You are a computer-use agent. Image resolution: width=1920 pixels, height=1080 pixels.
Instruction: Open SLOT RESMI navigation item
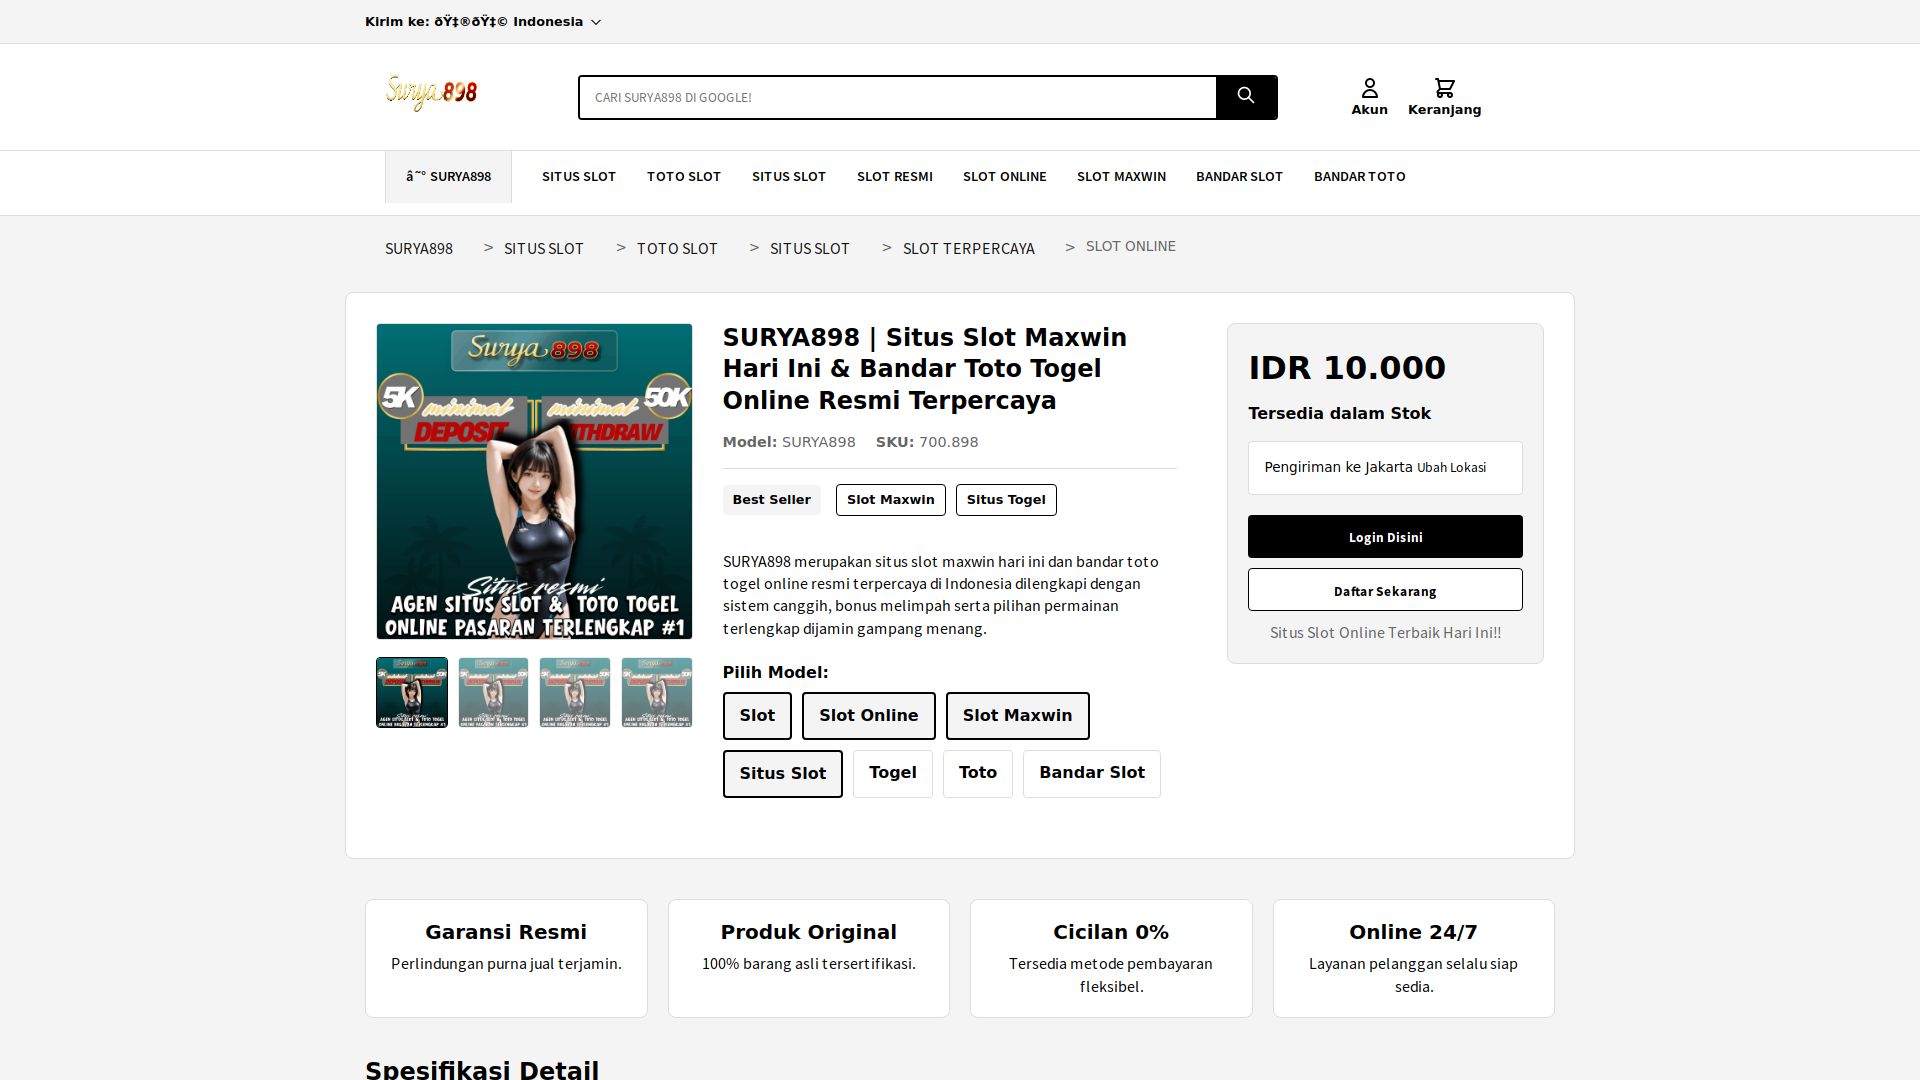coord(895,176)
